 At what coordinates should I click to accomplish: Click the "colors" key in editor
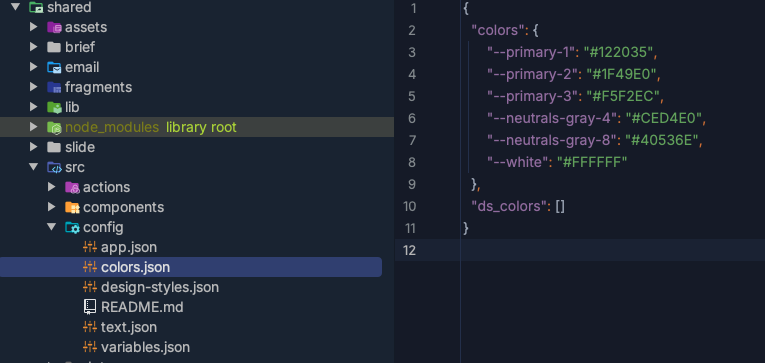(497, 30)
